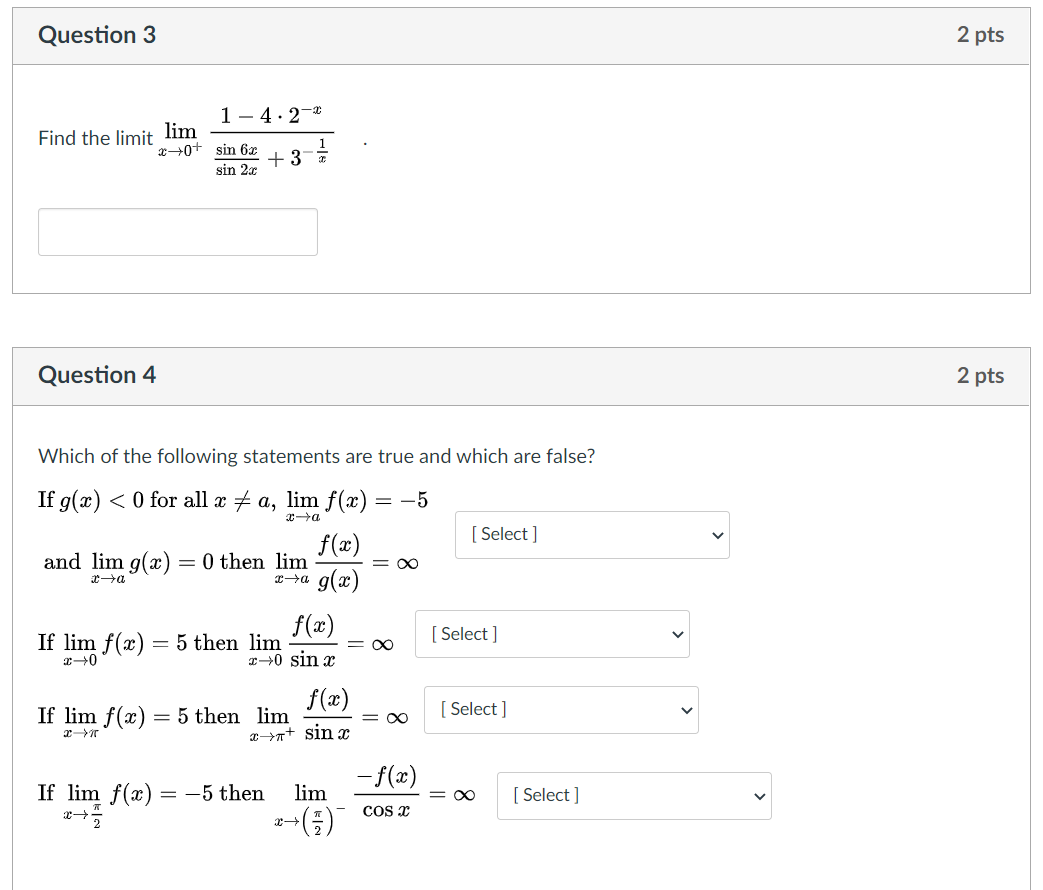The image size is (1043, 890).
Task: Click the −f(x)/cos x limit statement
Action: click(257, 799)
